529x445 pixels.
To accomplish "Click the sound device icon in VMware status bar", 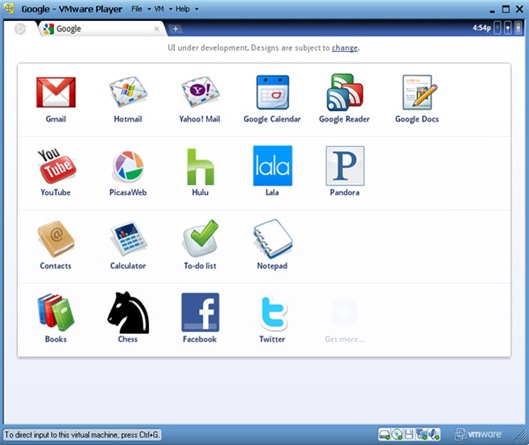I will click(435, 434).
